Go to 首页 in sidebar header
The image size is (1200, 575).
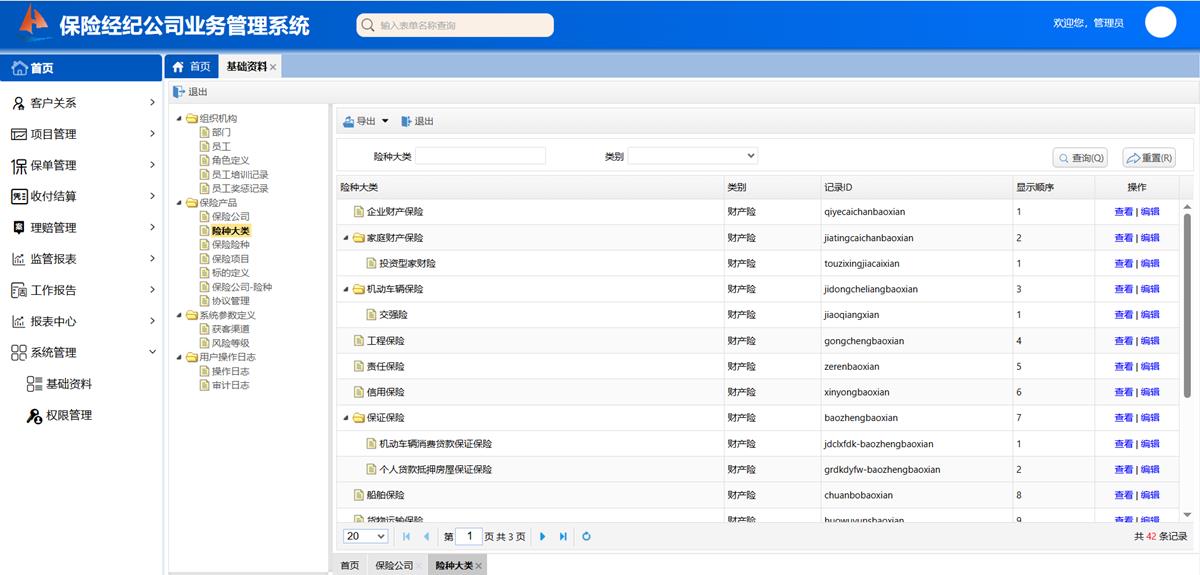(82, 68)
